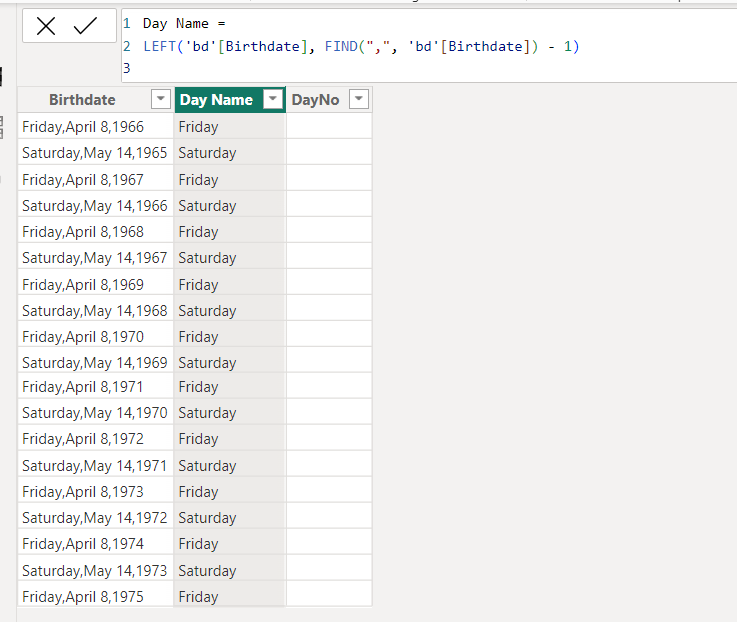Viewport: 737px width, 622px height.
Task: Select cell 'Friday,April 8,1971'
Action: [x=96, y=386]
